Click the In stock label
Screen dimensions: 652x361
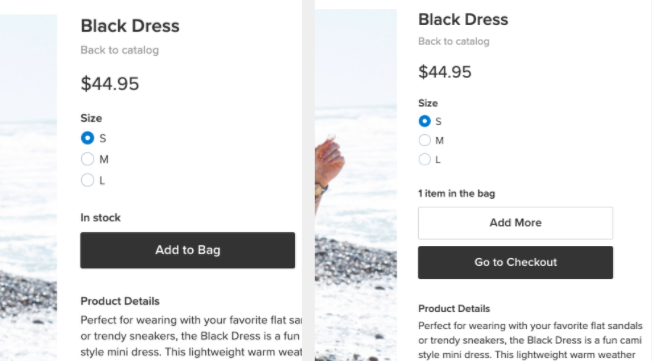coord(100,218)
